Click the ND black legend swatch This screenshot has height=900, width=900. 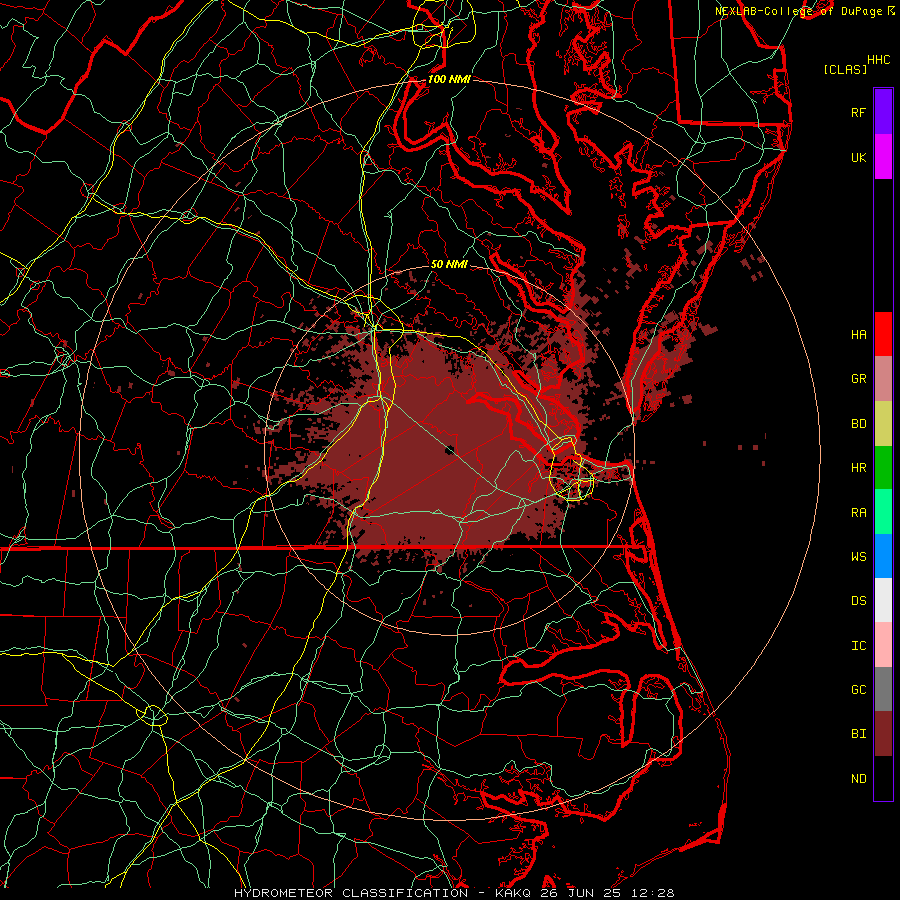[883, 778]
